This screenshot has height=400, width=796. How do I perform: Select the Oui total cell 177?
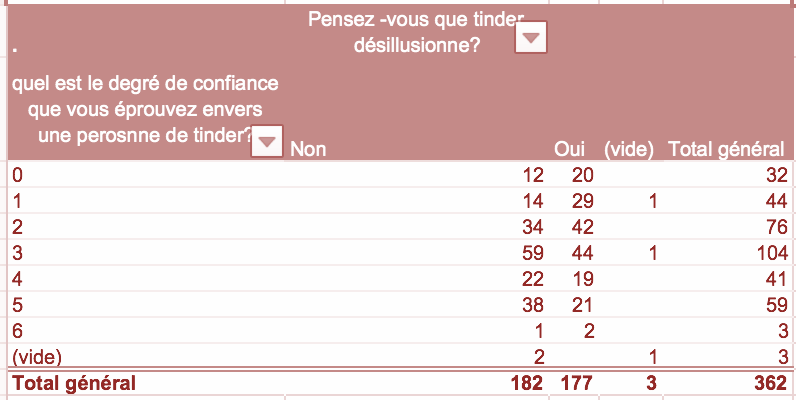[x=577, y=383]
